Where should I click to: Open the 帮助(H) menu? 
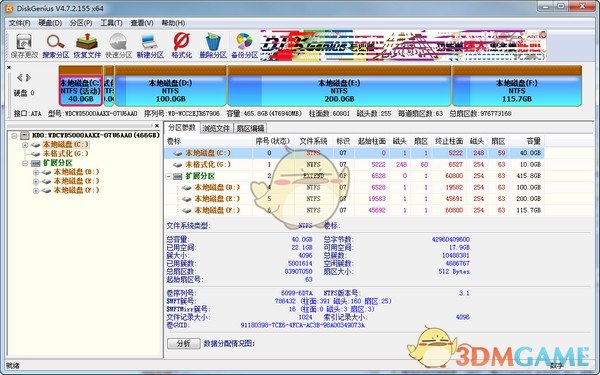point(173,23)
